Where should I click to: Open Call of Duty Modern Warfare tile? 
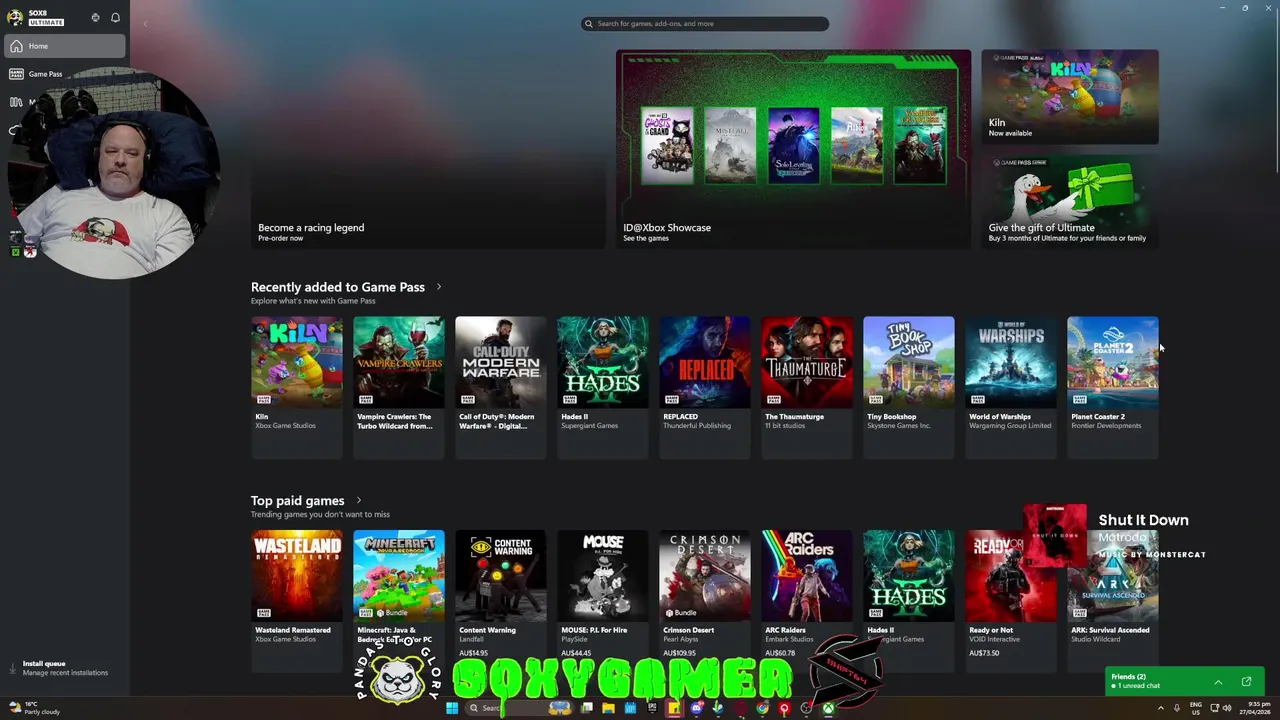[501, 387]
